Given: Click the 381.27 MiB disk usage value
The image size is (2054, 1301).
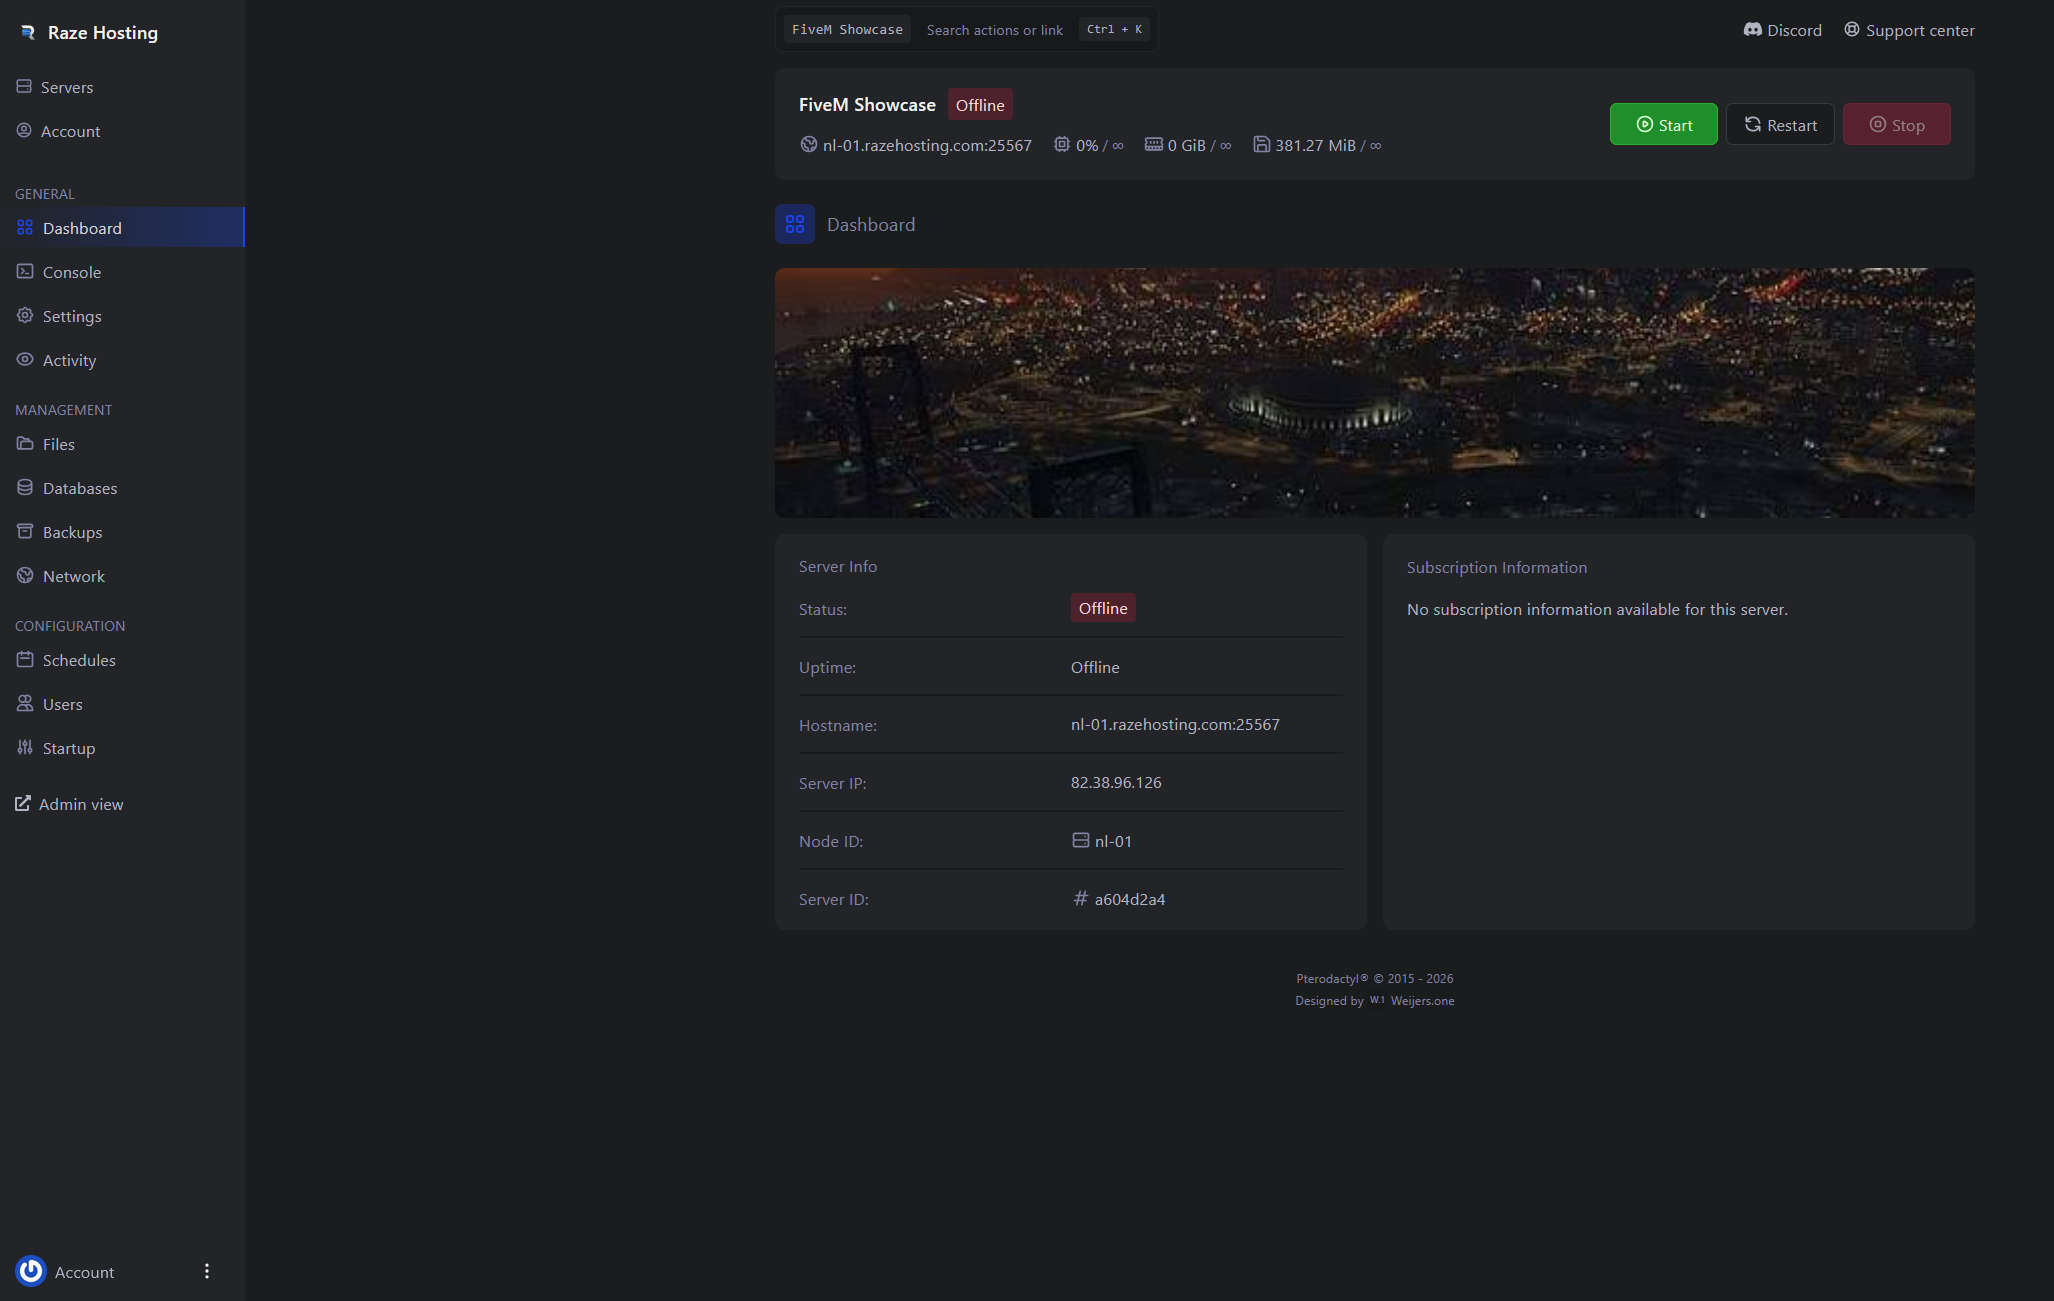Looking at the screenshot, I should point(1315,145).
